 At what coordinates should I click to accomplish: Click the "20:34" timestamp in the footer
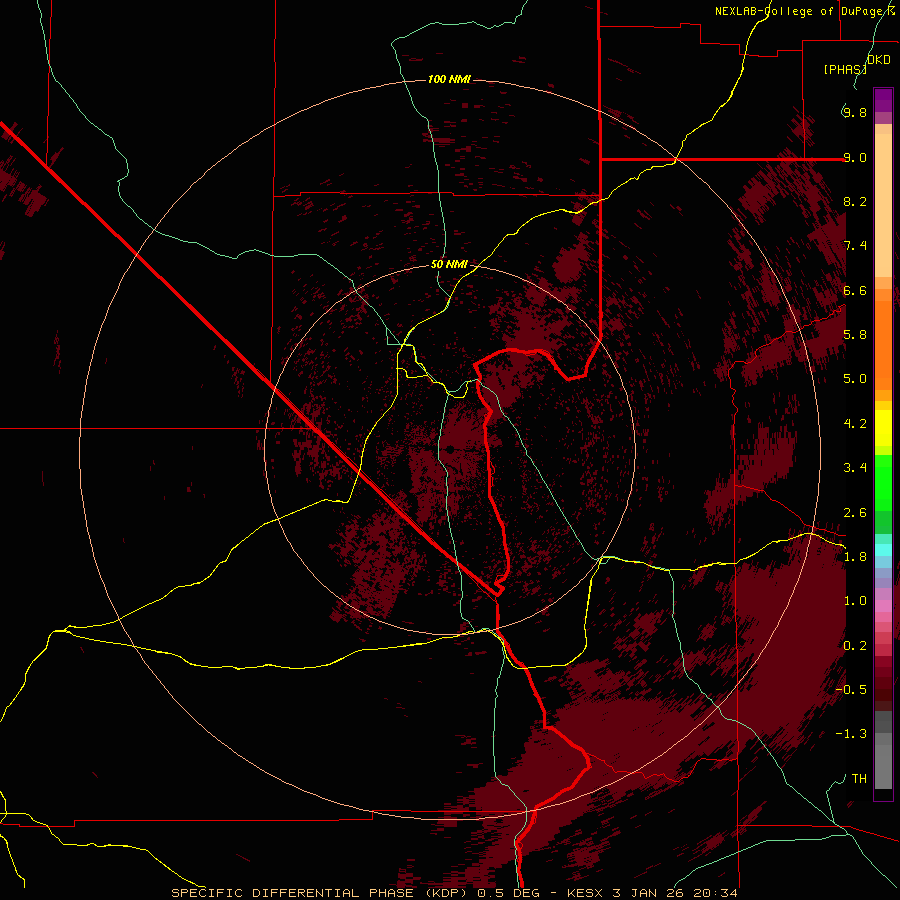coord(715,893)
